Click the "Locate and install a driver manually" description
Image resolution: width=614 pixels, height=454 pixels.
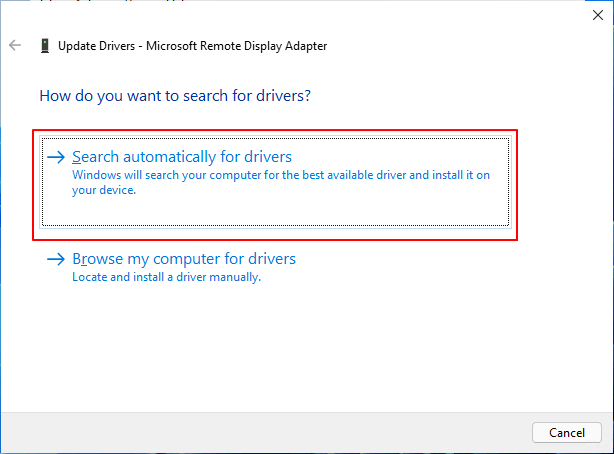pos(166,277)
